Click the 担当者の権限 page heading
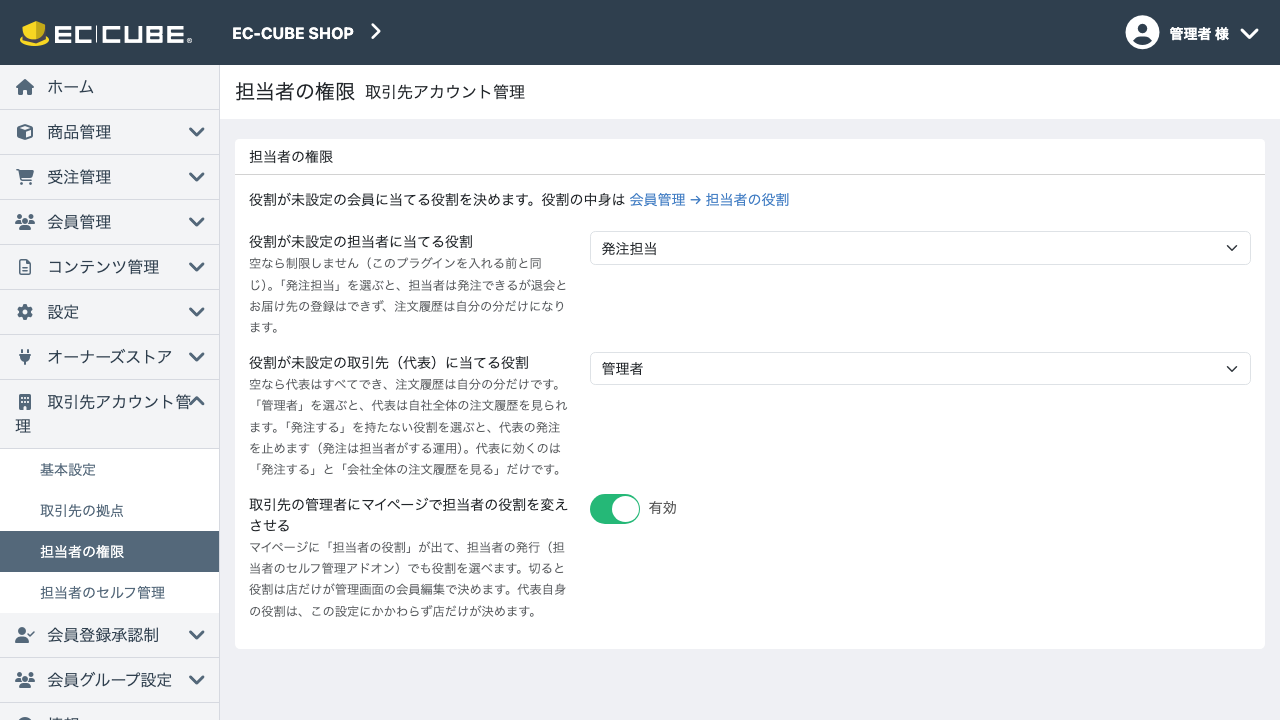Image resolution: width=1280 pixels, height=720 pixels. click(x=295, y=92)
